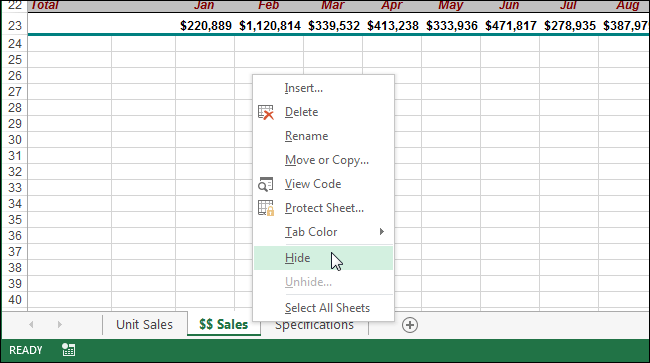The image size is (650, 363).
Task: Click the Protect Sheet lock icon
Action: [266, 208]
